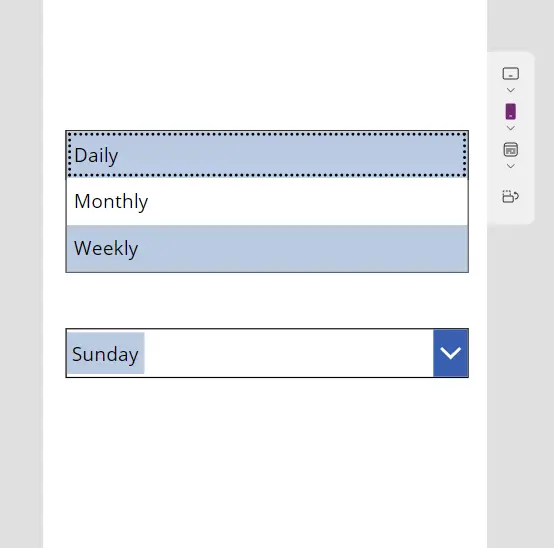Expand chevron under the phone icon
Viewport: 554px width, 548px height.
point(511,128)
